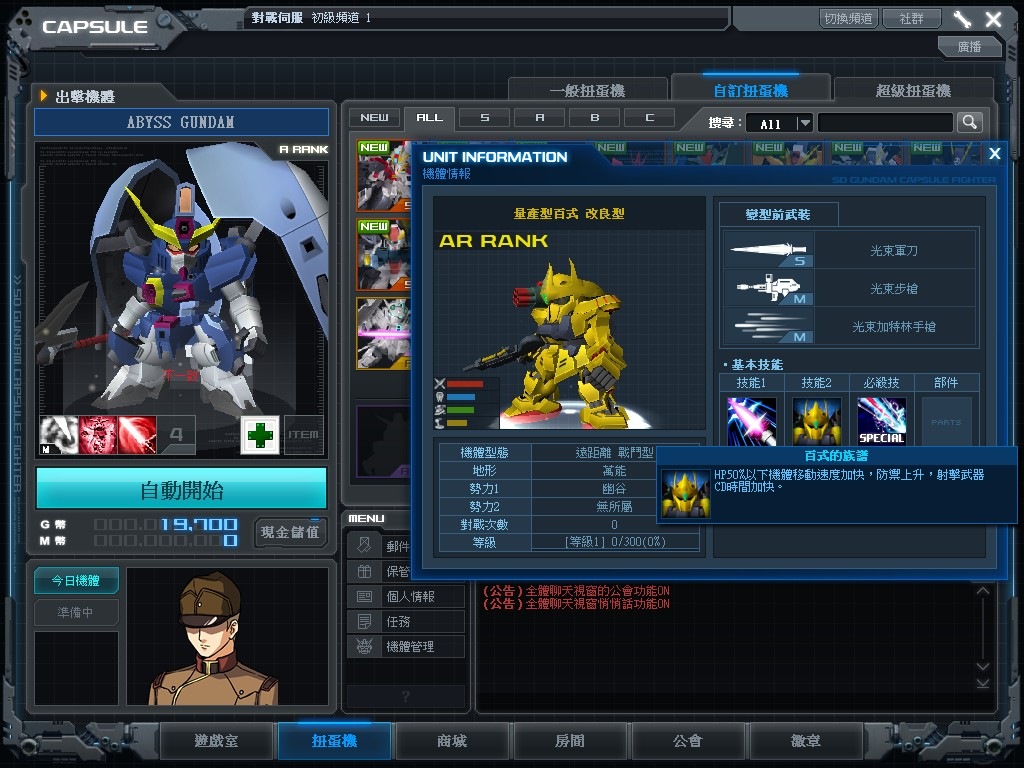Click the [等級1] 0/300(0%) level value

615,542
